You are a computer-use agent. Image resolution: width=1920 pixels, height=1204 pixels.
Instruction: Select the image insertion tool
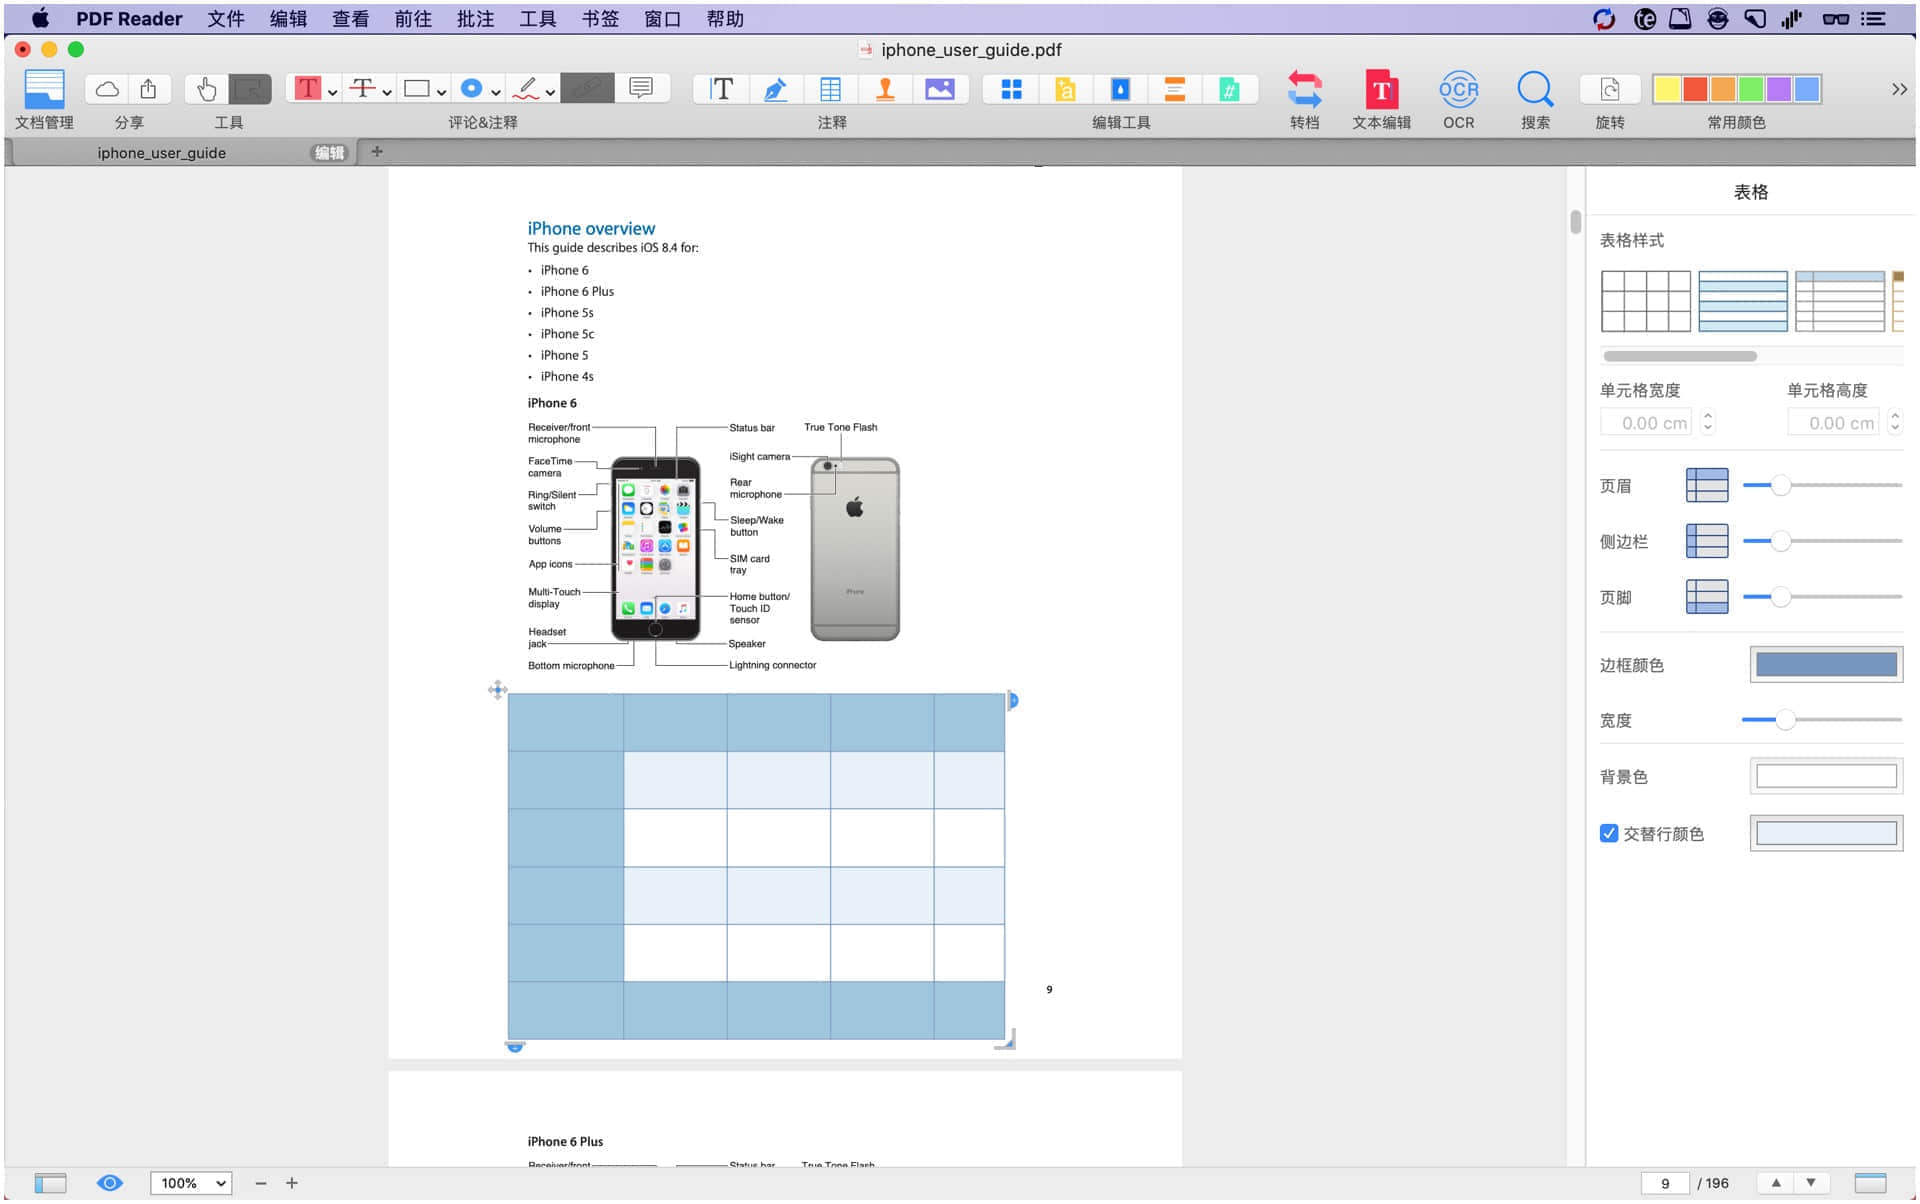[x=940, y=89]
